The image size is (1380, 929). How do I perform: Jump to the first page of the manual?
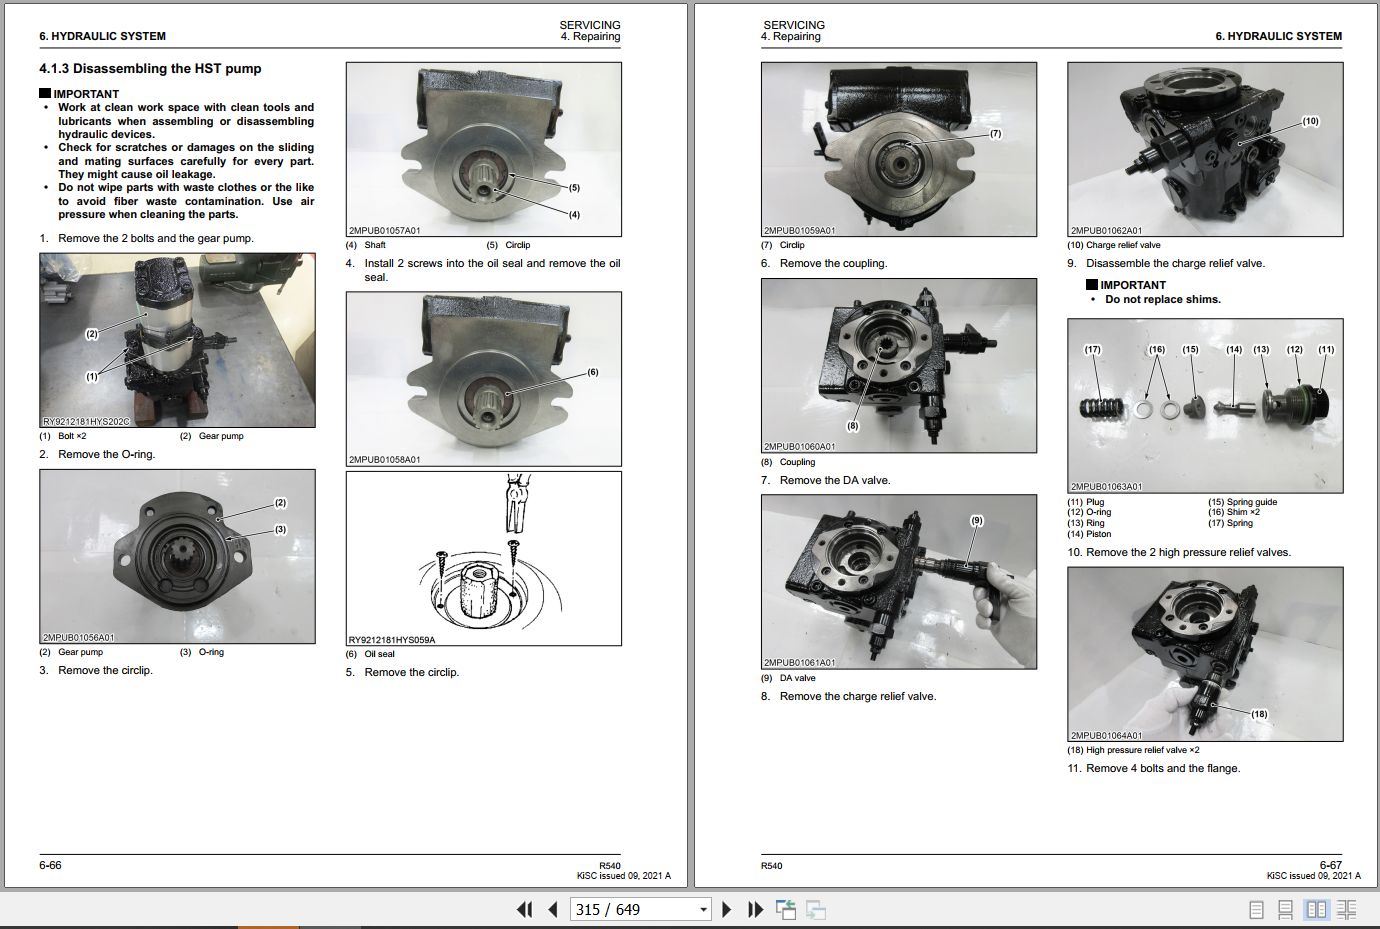[524, 909]
